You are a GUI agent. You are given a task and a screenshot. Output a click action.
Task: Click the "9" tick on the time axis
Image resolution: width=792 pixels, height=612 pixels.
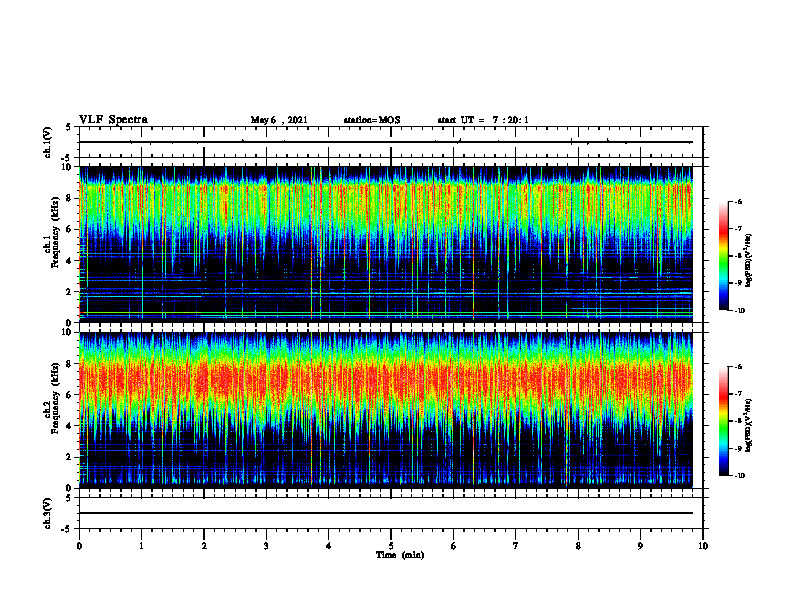point(640,546)
